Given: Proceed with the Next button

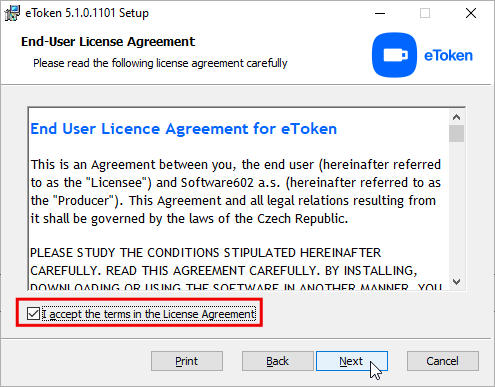Looking at the screenshot, I should tap(352, 361).
